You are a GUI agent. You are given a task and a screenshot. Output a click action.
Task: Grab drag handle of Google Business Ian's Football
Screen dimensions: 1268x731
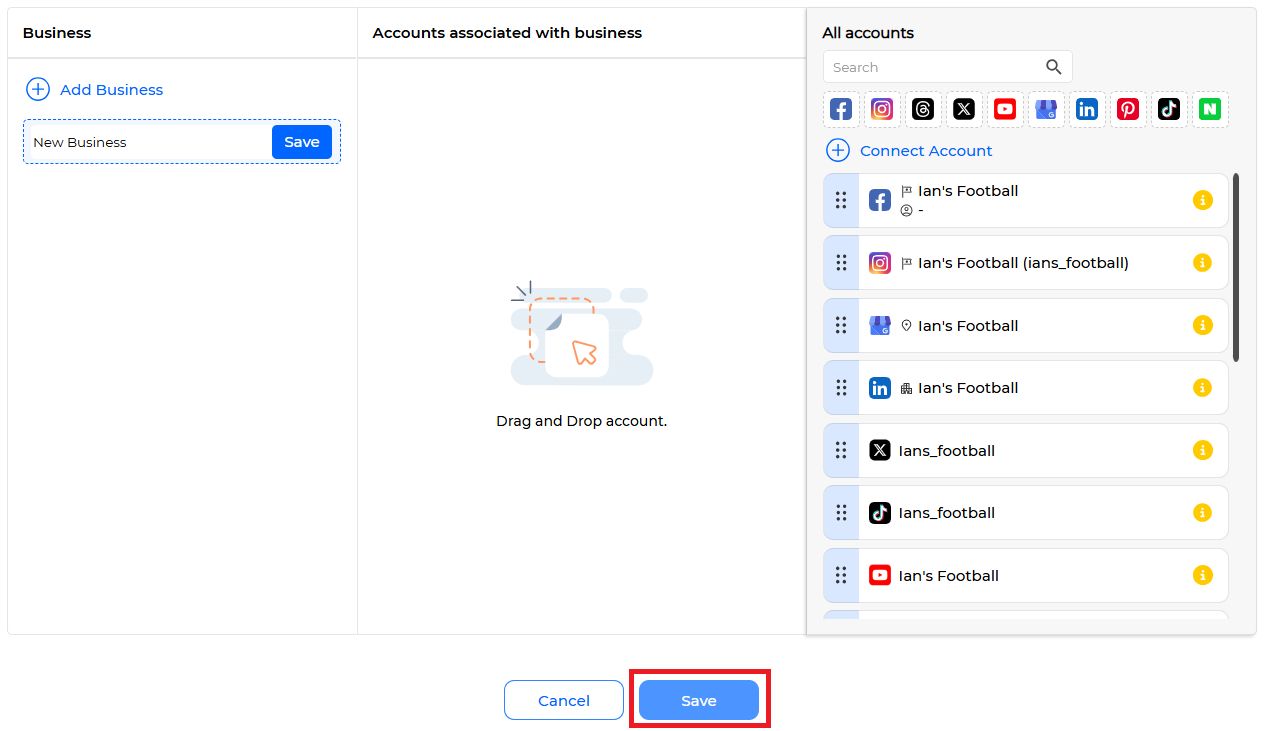tap(841, 325)
